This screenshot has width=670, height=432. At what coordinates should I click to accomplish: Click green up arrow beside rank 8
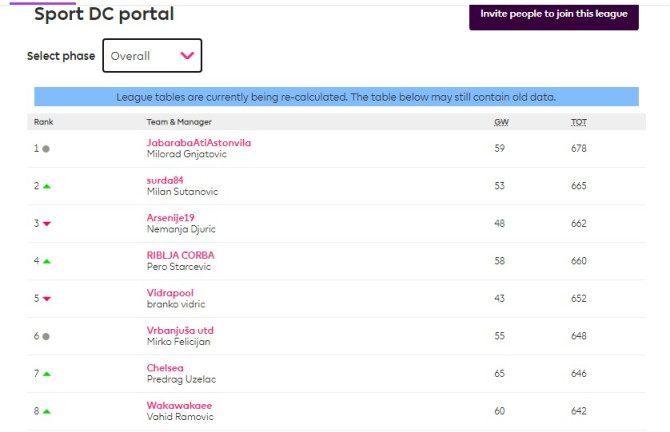pos(46,411)
